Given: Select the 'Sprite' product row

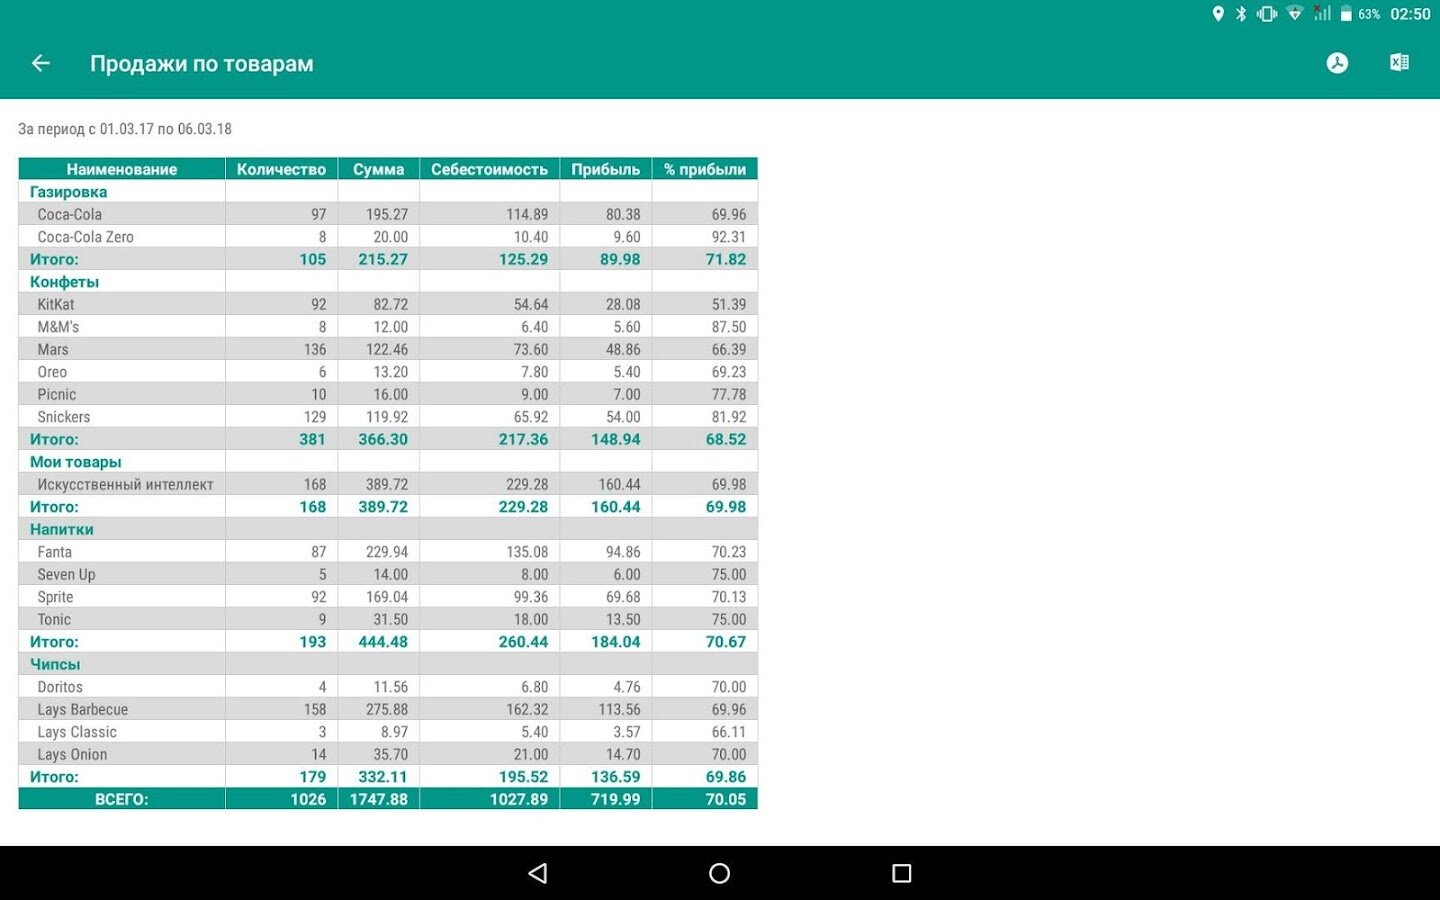Looking at the screenshot, I should (388, 597).
